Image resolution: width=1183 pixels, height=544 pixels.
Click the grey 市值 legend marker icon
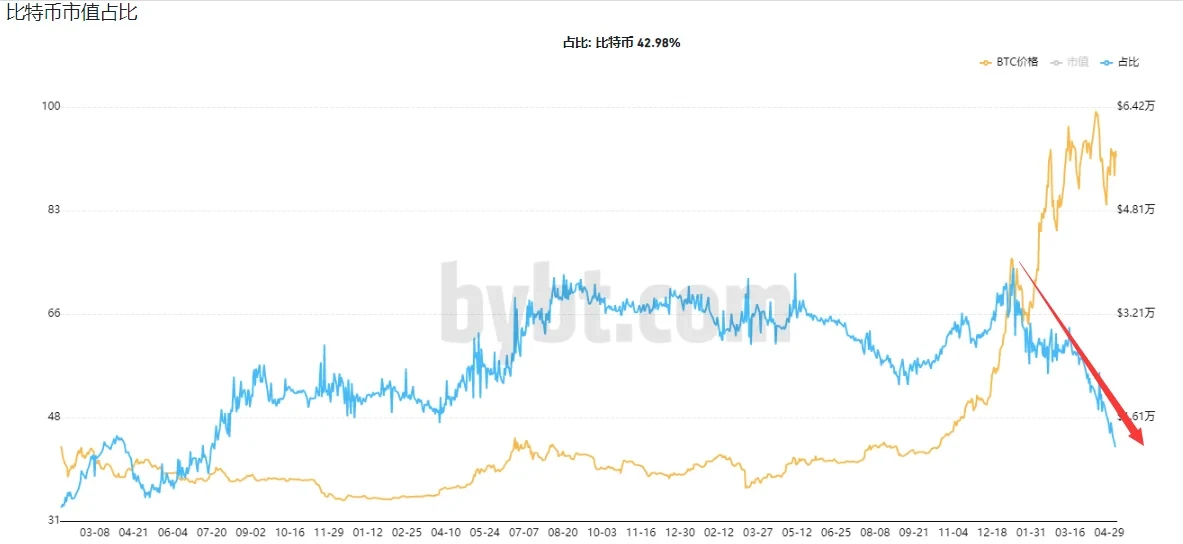tap(1055, 62)
